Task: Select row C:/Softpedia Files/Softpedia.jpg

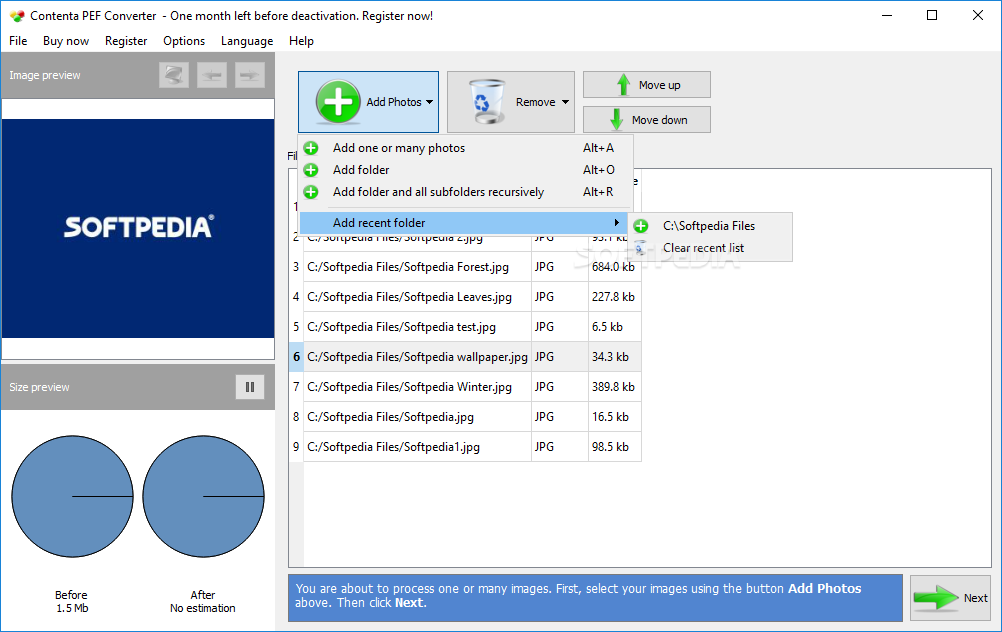Action: (465, 417)
